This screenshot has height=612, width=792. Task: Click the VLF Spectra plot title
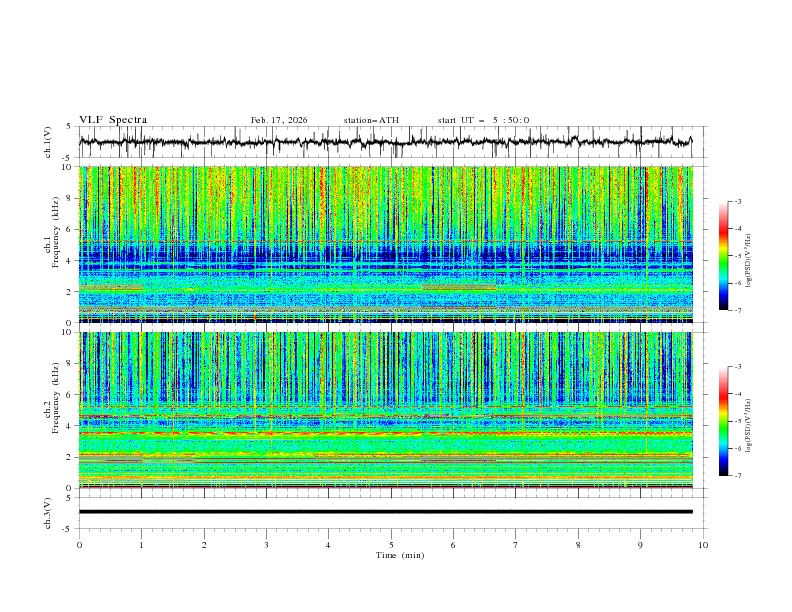(x=113, y=120)
